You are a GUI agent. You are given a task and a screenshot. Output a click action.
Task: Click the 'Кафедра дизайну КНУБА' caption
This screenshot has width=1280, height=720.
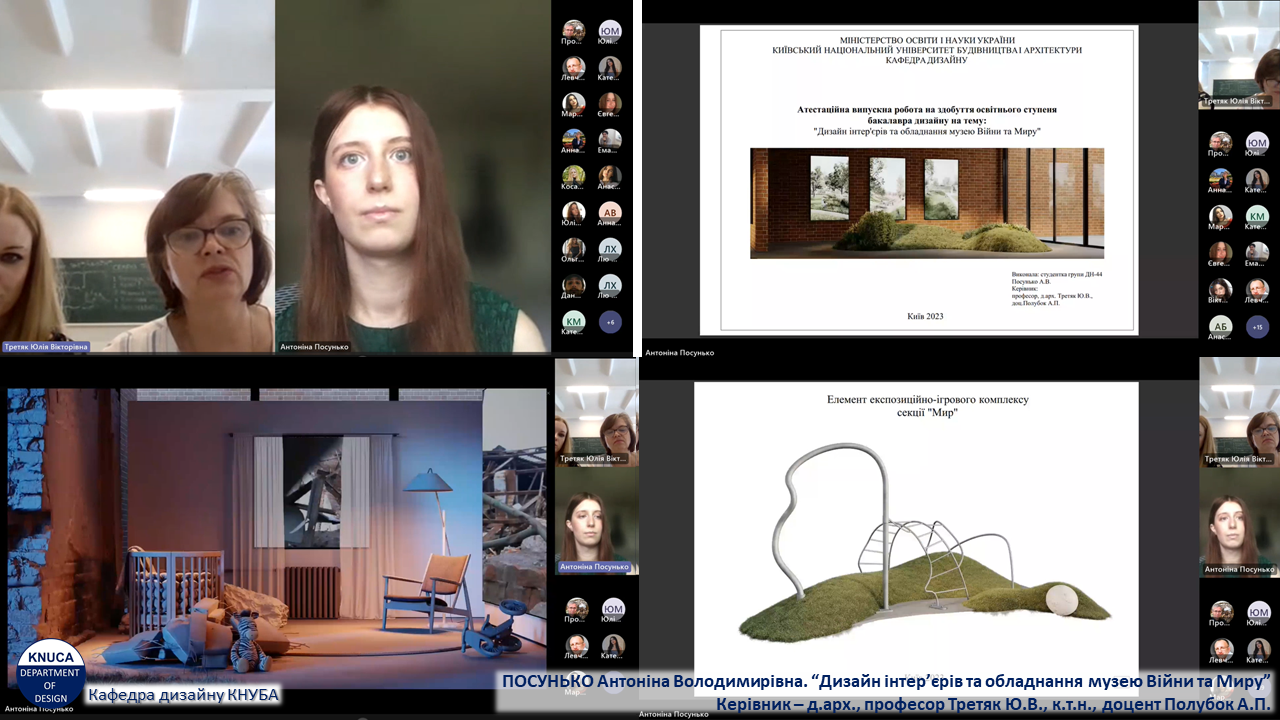click(x=183, y=695)
